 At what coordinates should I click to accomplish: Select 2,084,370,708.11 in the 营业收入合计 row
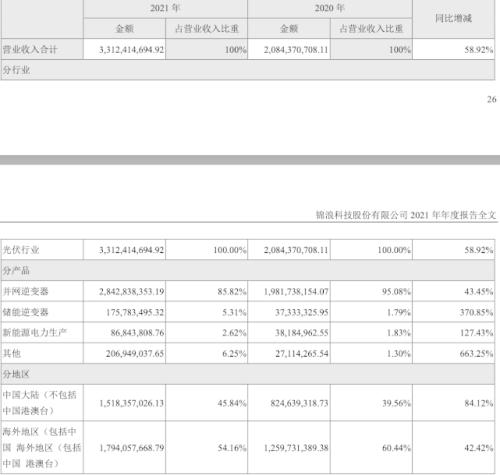click(x=296, y=50)
